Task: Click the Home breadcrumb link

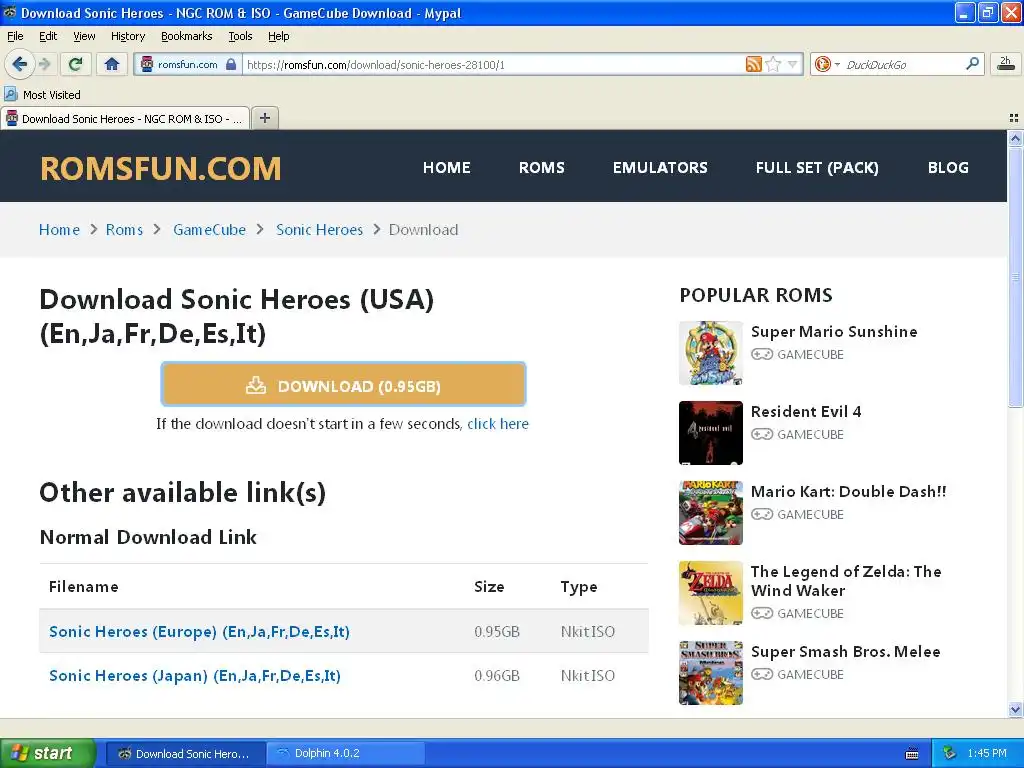Action: pyautogui.click(x=59, y=230)
